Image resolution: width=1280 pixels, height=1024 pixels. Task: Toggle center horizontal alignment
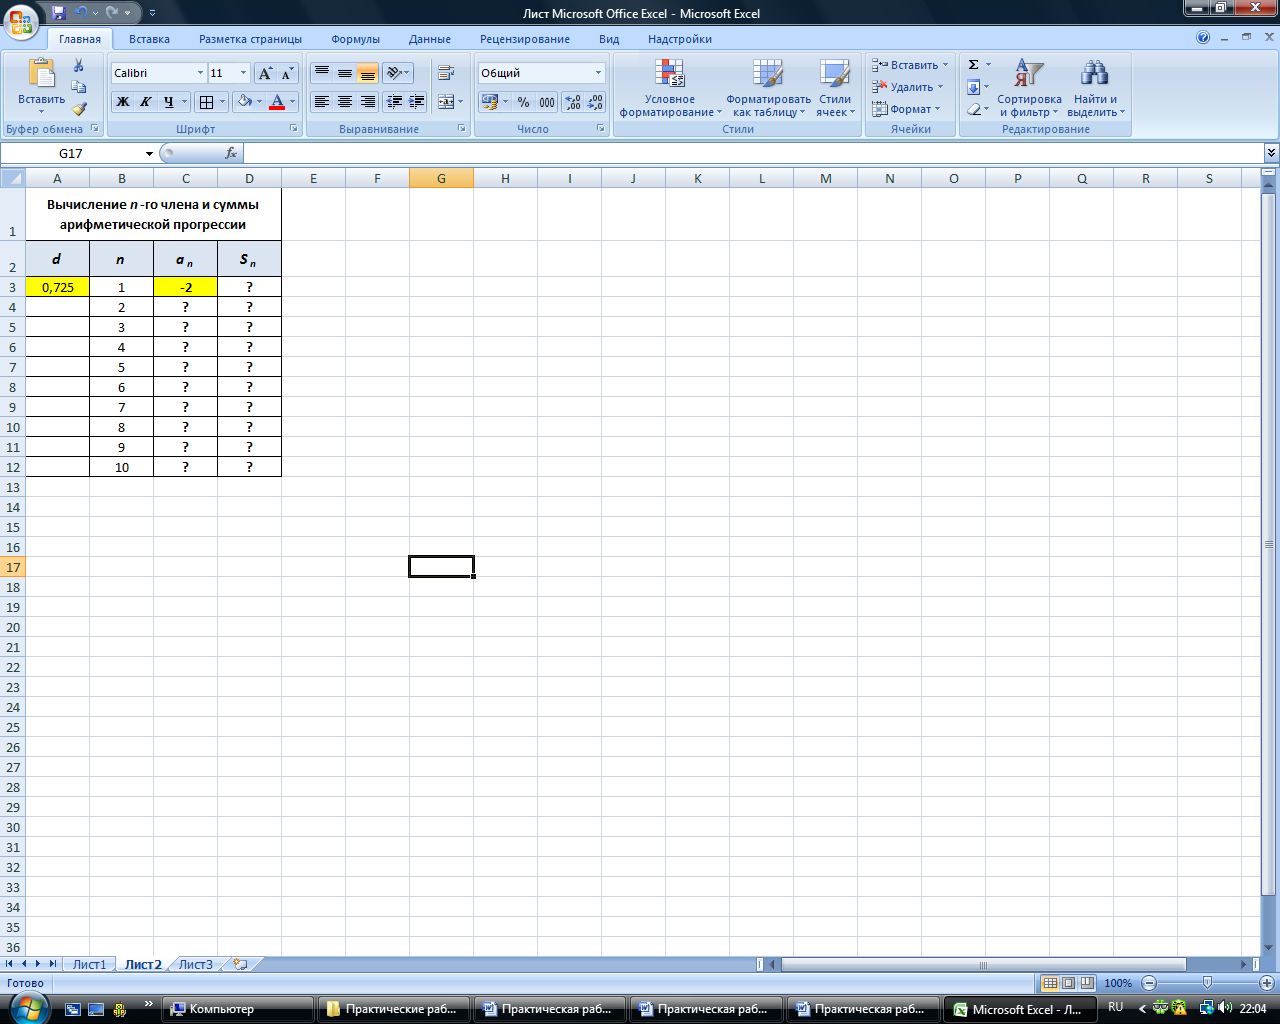pyautogui.click(x=345, y=102)
